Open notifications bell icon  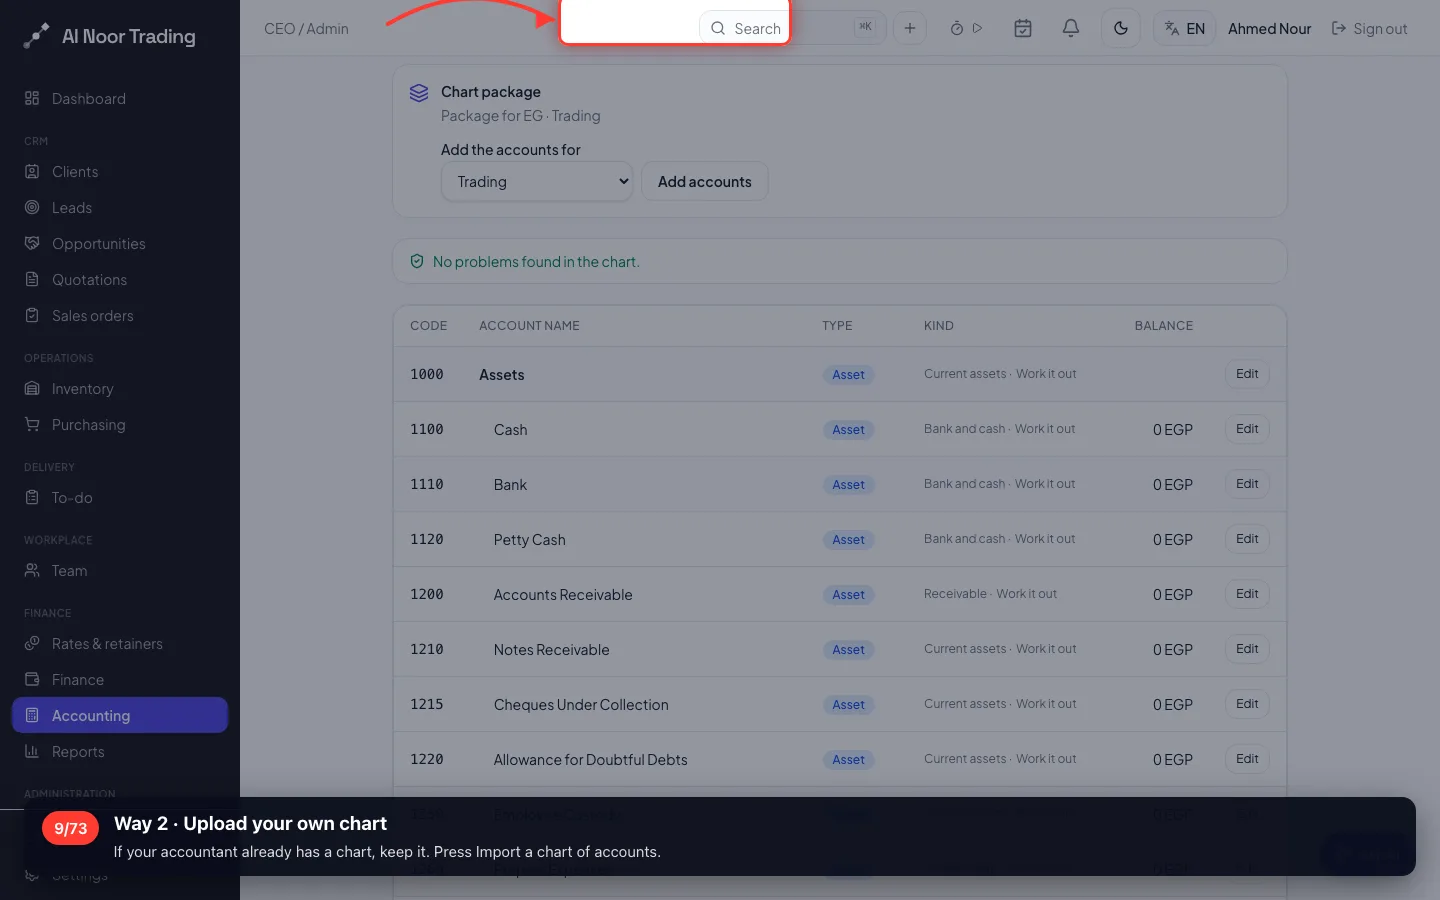[1070, 28]
